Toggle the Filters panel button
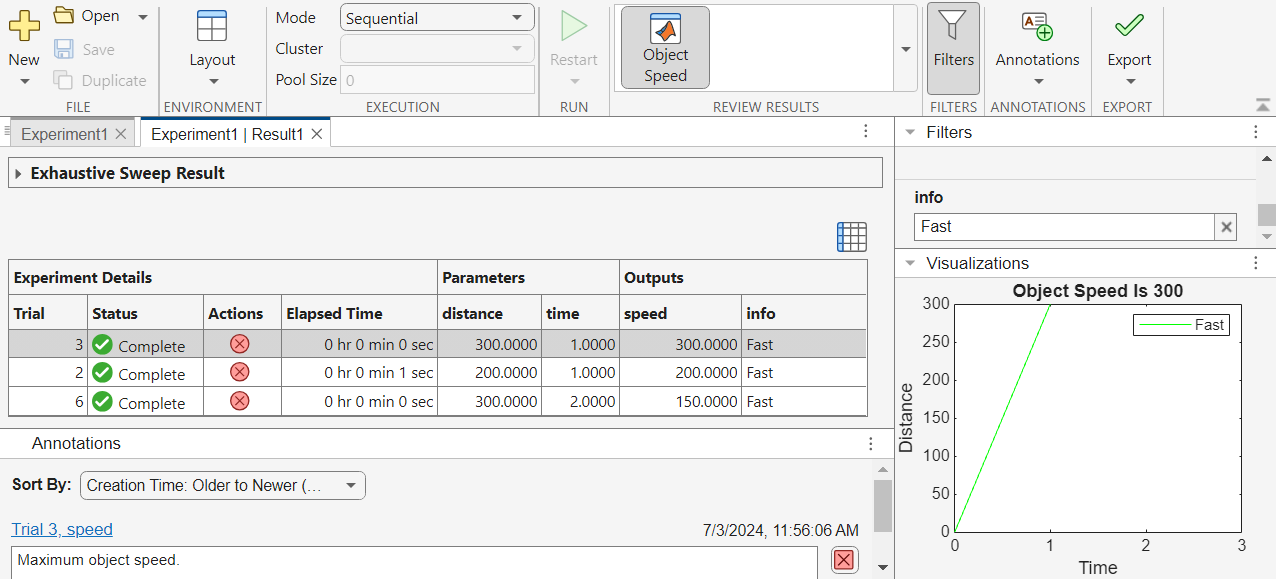 click(953, 47)
